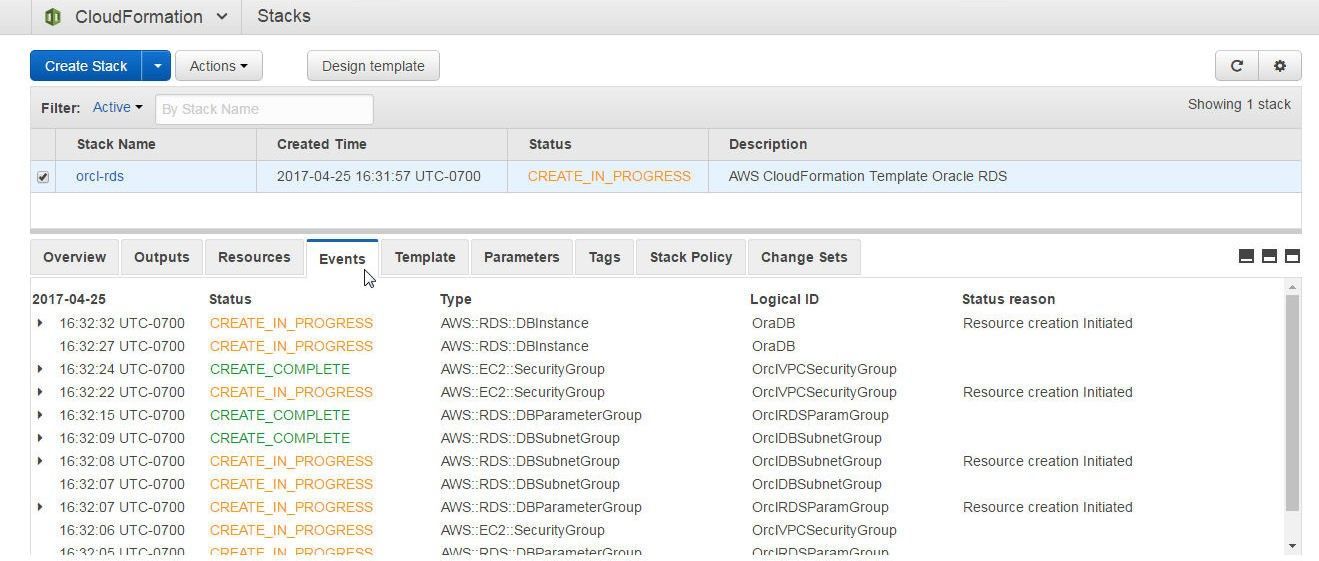This screenshot has width=1319, height=561.
Task: Click Resource creation Initiated in 16:32:22 row
Action: tap(1048, 392)
